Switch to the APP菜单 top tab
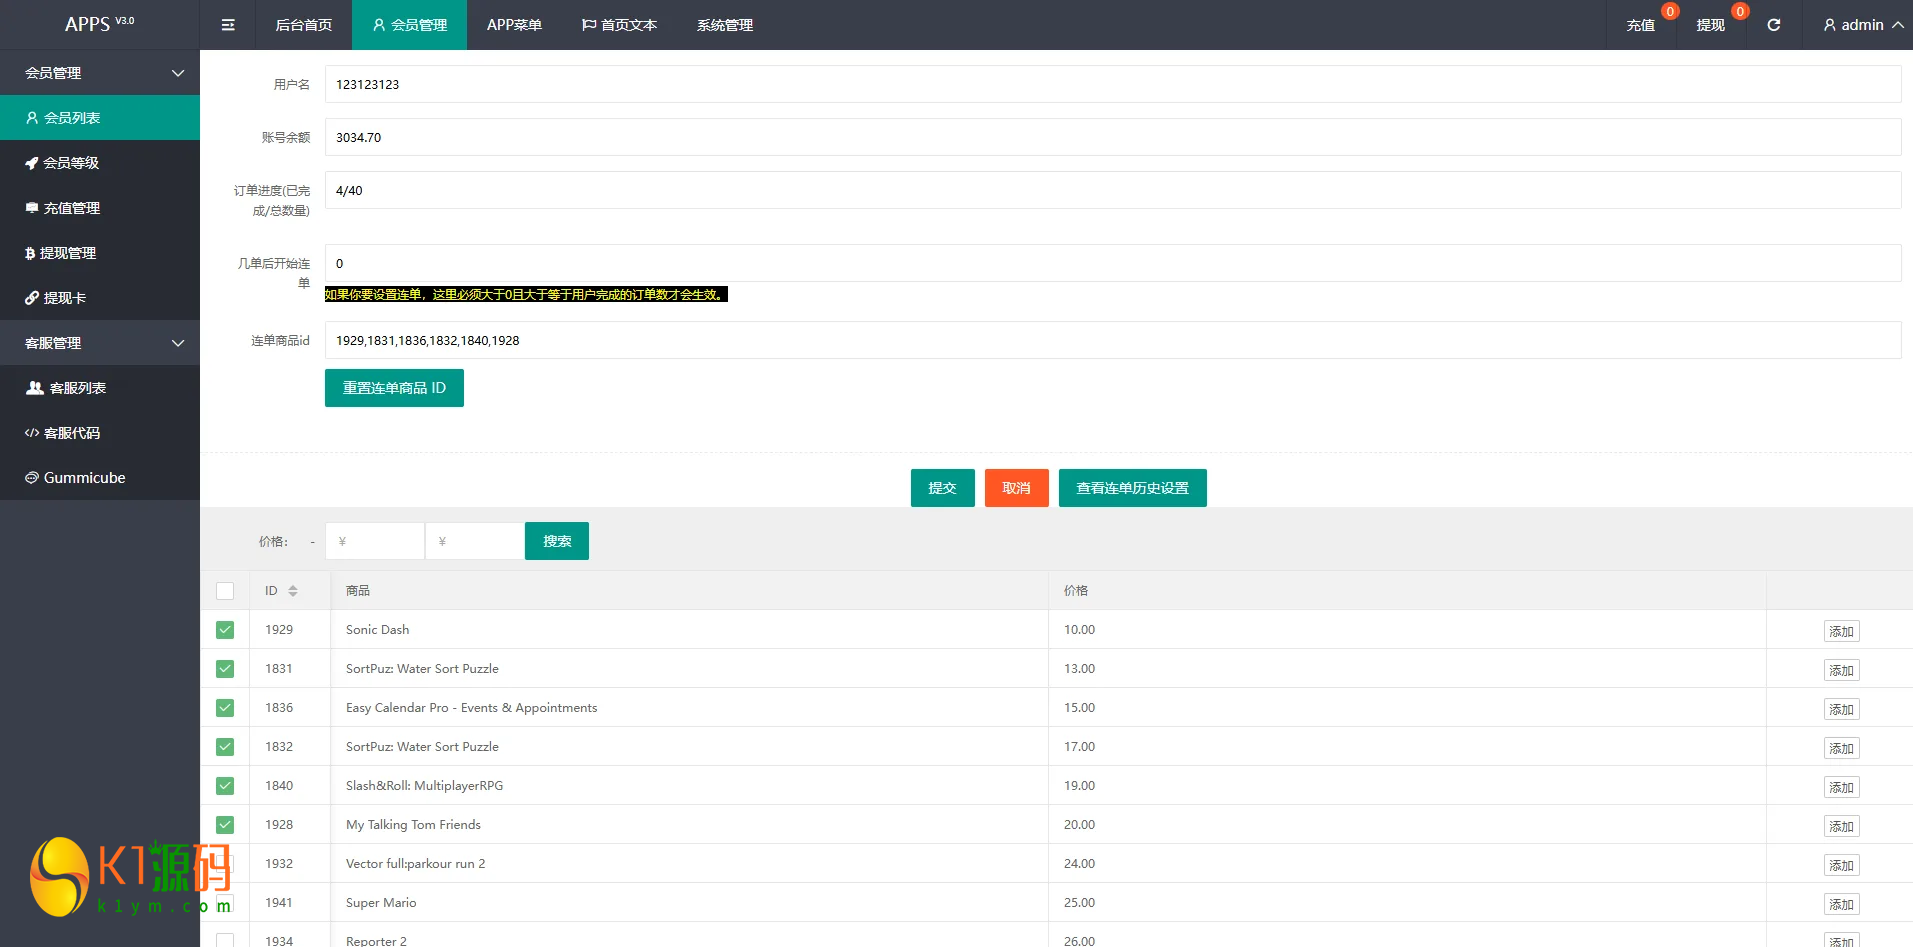The width and height of the screenshot is (1913, 947). coord(514,25)
